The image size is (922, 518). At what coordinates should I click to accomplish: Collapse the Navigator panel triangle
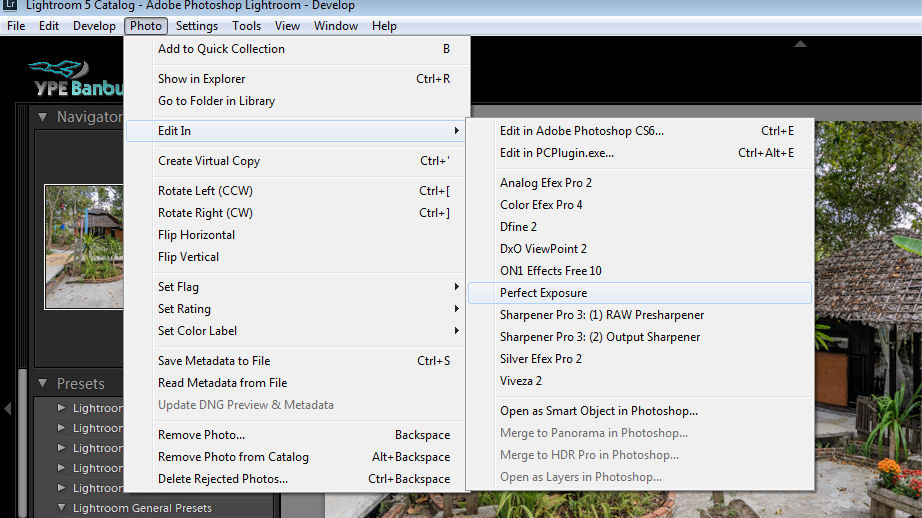pyautogui.click(x=42, y=117)
